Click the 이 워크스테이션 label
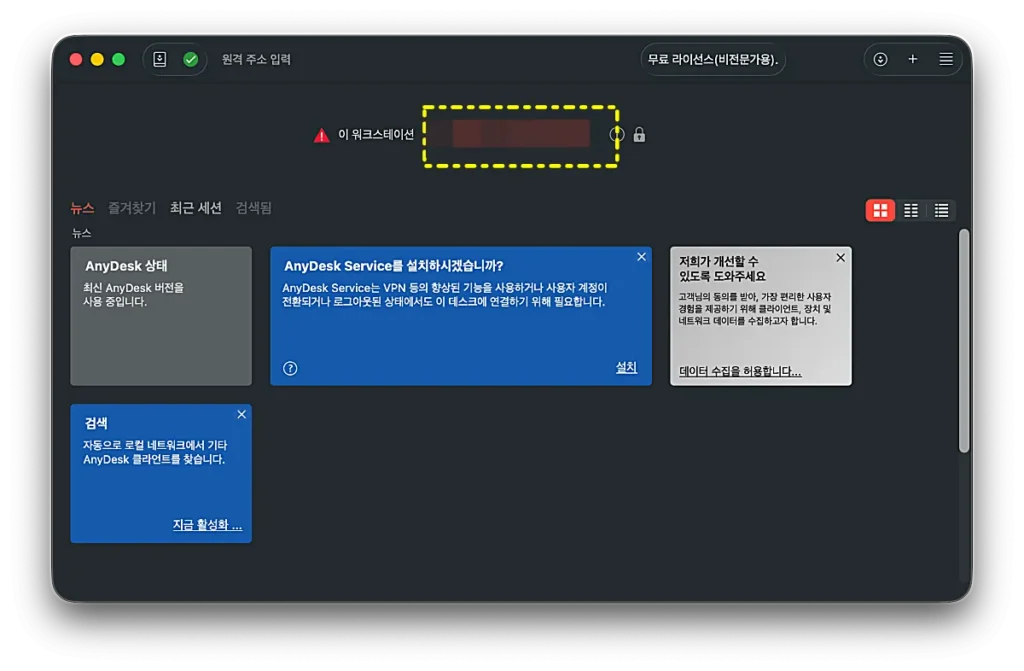The width and height of the screenshot is (1024, 671). [x=376, y=135]
